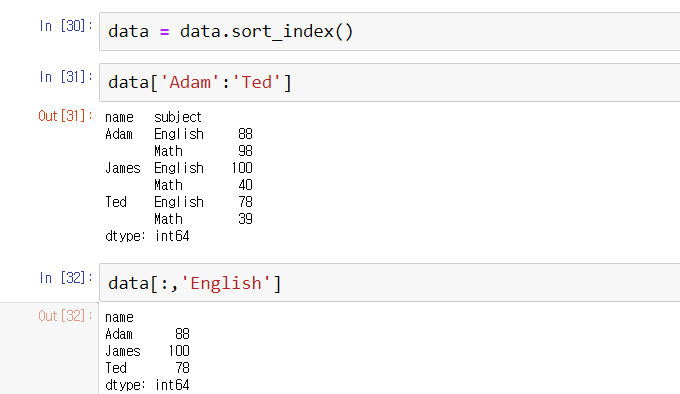The height and width of the screenshot is (394, 680).
Task: Click 'Ted' in Out[31] output
Action: 116,202
